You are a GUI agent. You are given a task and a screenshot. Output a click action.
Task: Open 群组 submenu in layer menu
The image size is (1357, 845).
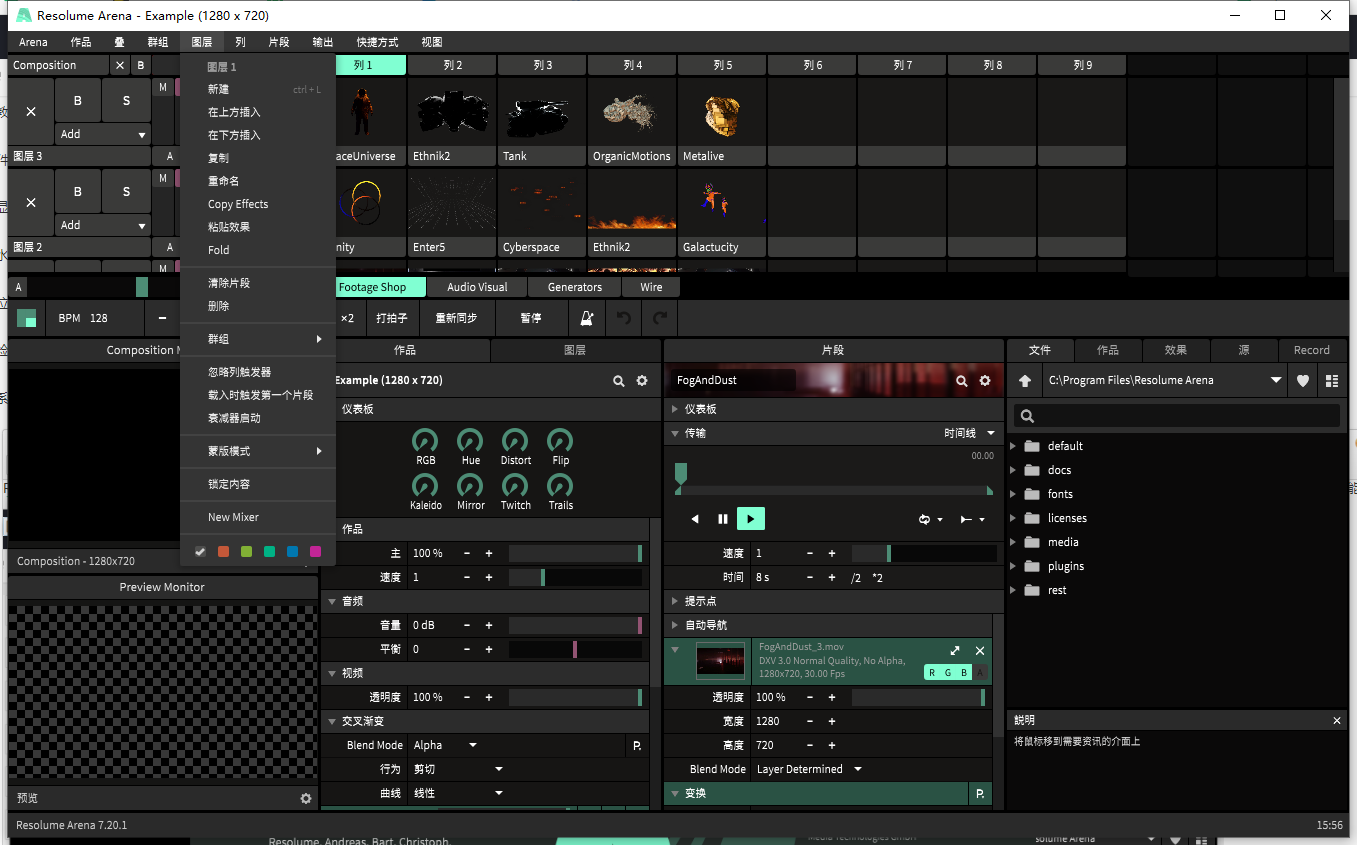coord(258,339)
